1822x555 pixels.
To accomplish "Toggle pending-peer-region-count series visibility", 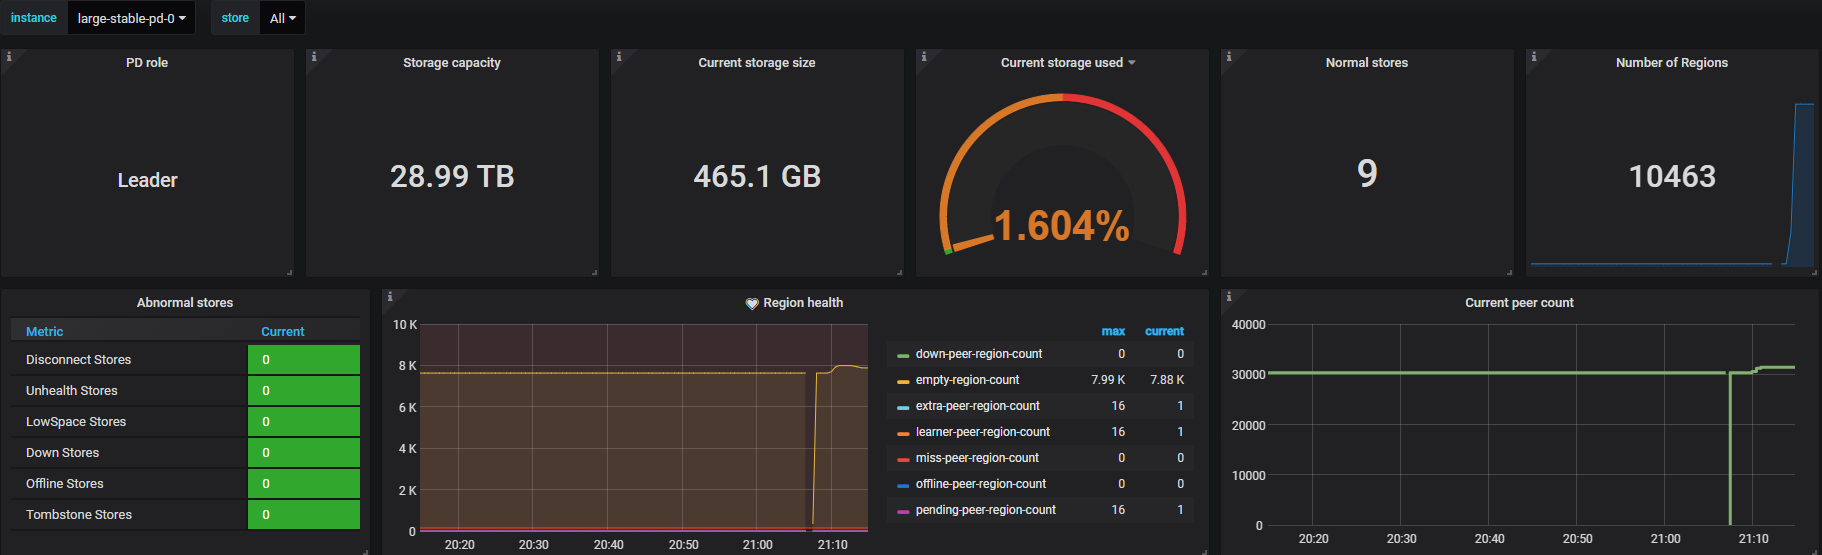I will click(985, 510).
